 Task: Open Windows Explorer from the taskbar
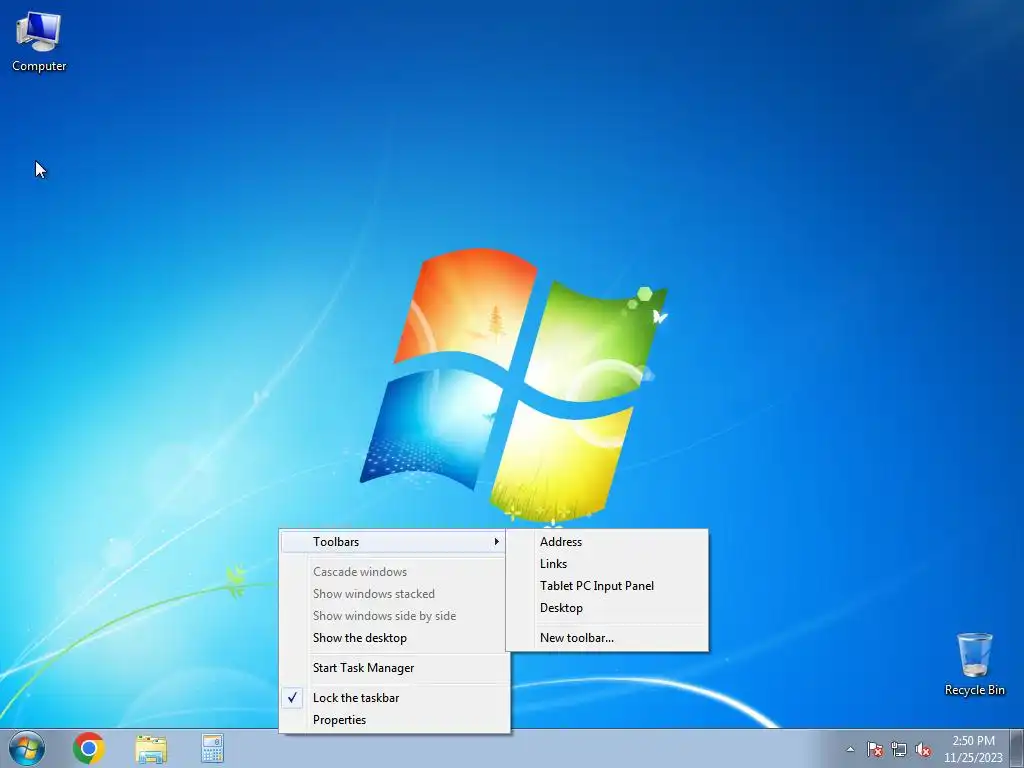[x=151, y=748]
